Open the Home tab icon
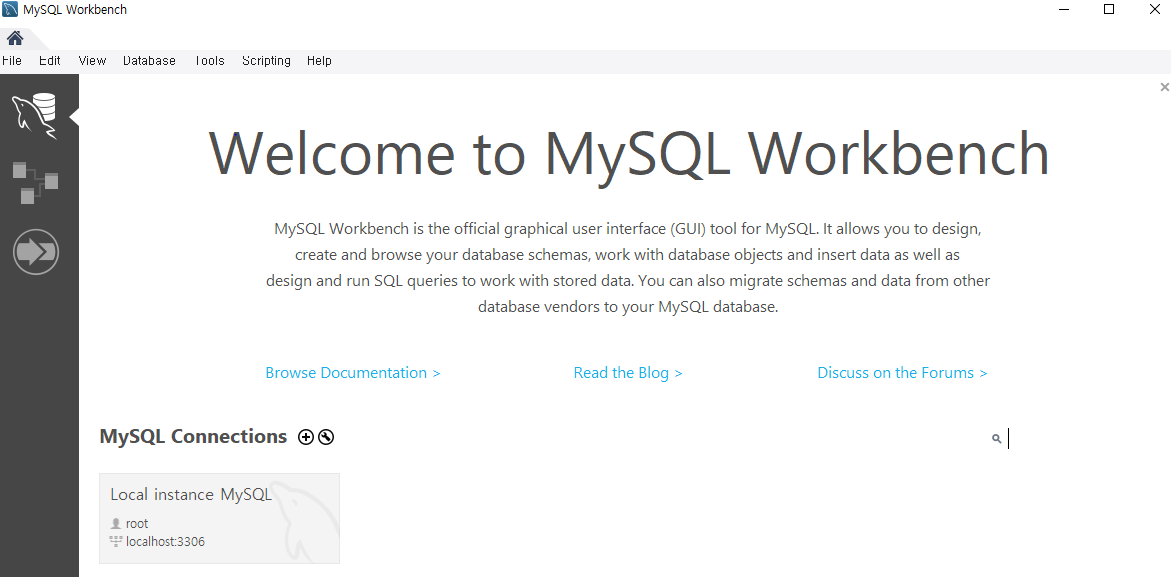1171x577 pixels. 15,38
